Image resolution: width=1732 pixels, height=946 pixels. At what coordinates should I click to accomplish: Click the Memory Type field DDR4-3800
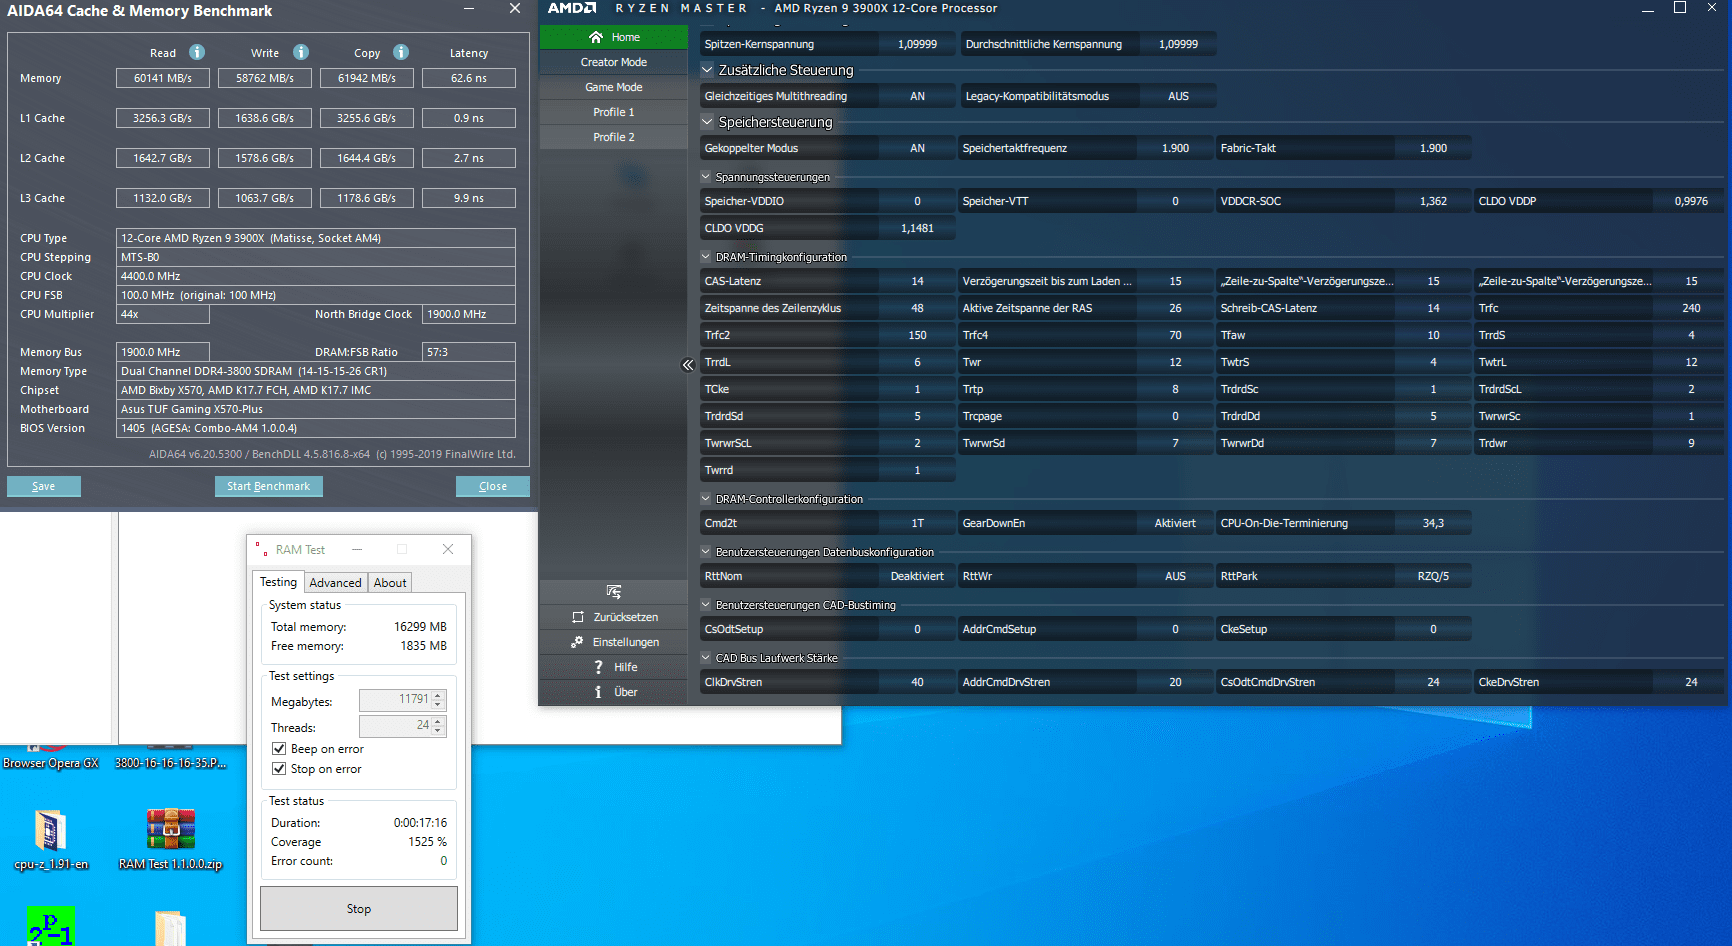click(316, 371)
